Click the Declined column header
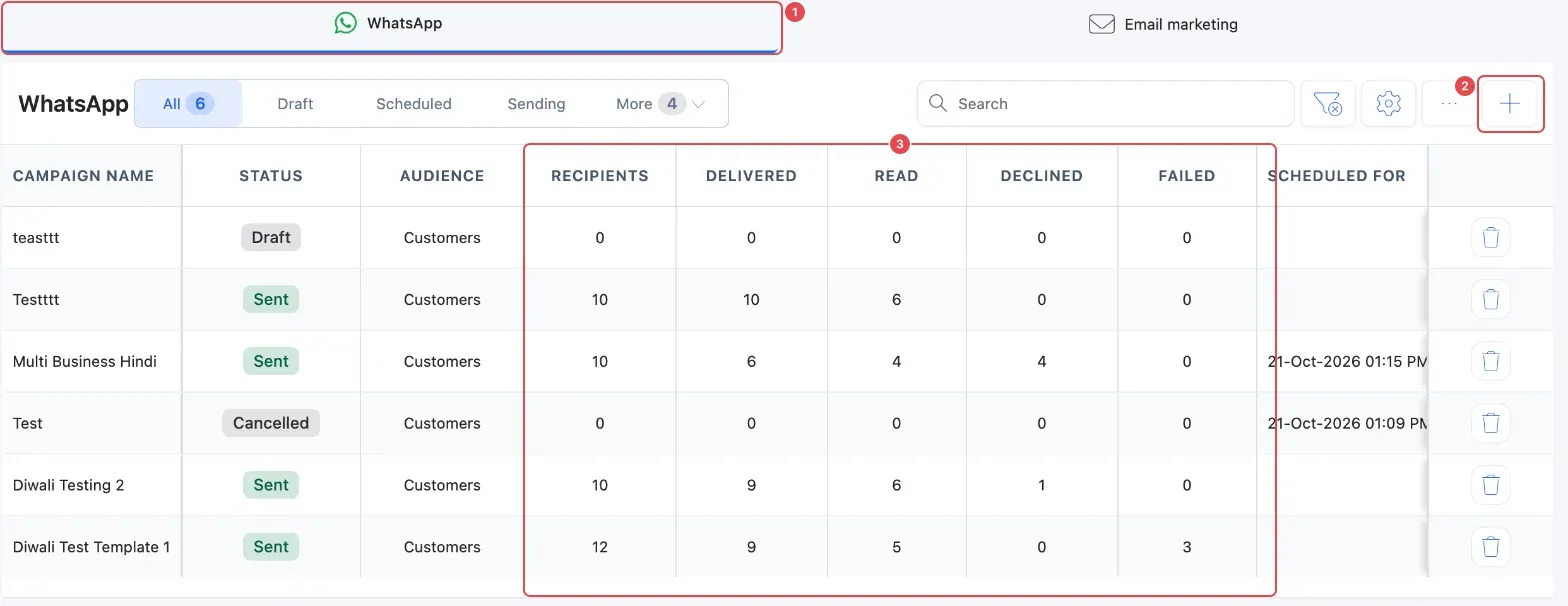Screen dimensions: 1568x606 tap(1041, 176)
